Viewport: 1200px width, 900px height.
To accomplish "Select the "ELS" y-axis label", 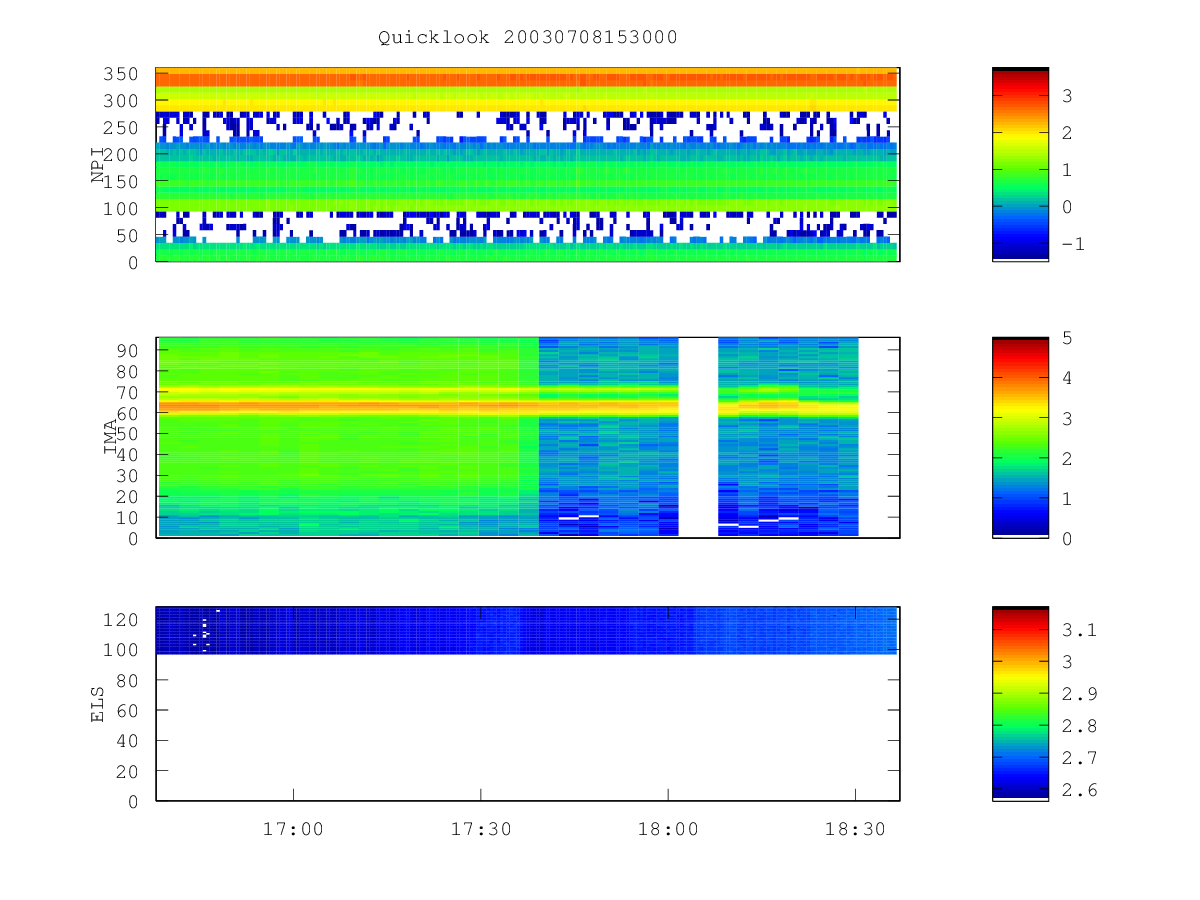I will click(x=98, y=703).
